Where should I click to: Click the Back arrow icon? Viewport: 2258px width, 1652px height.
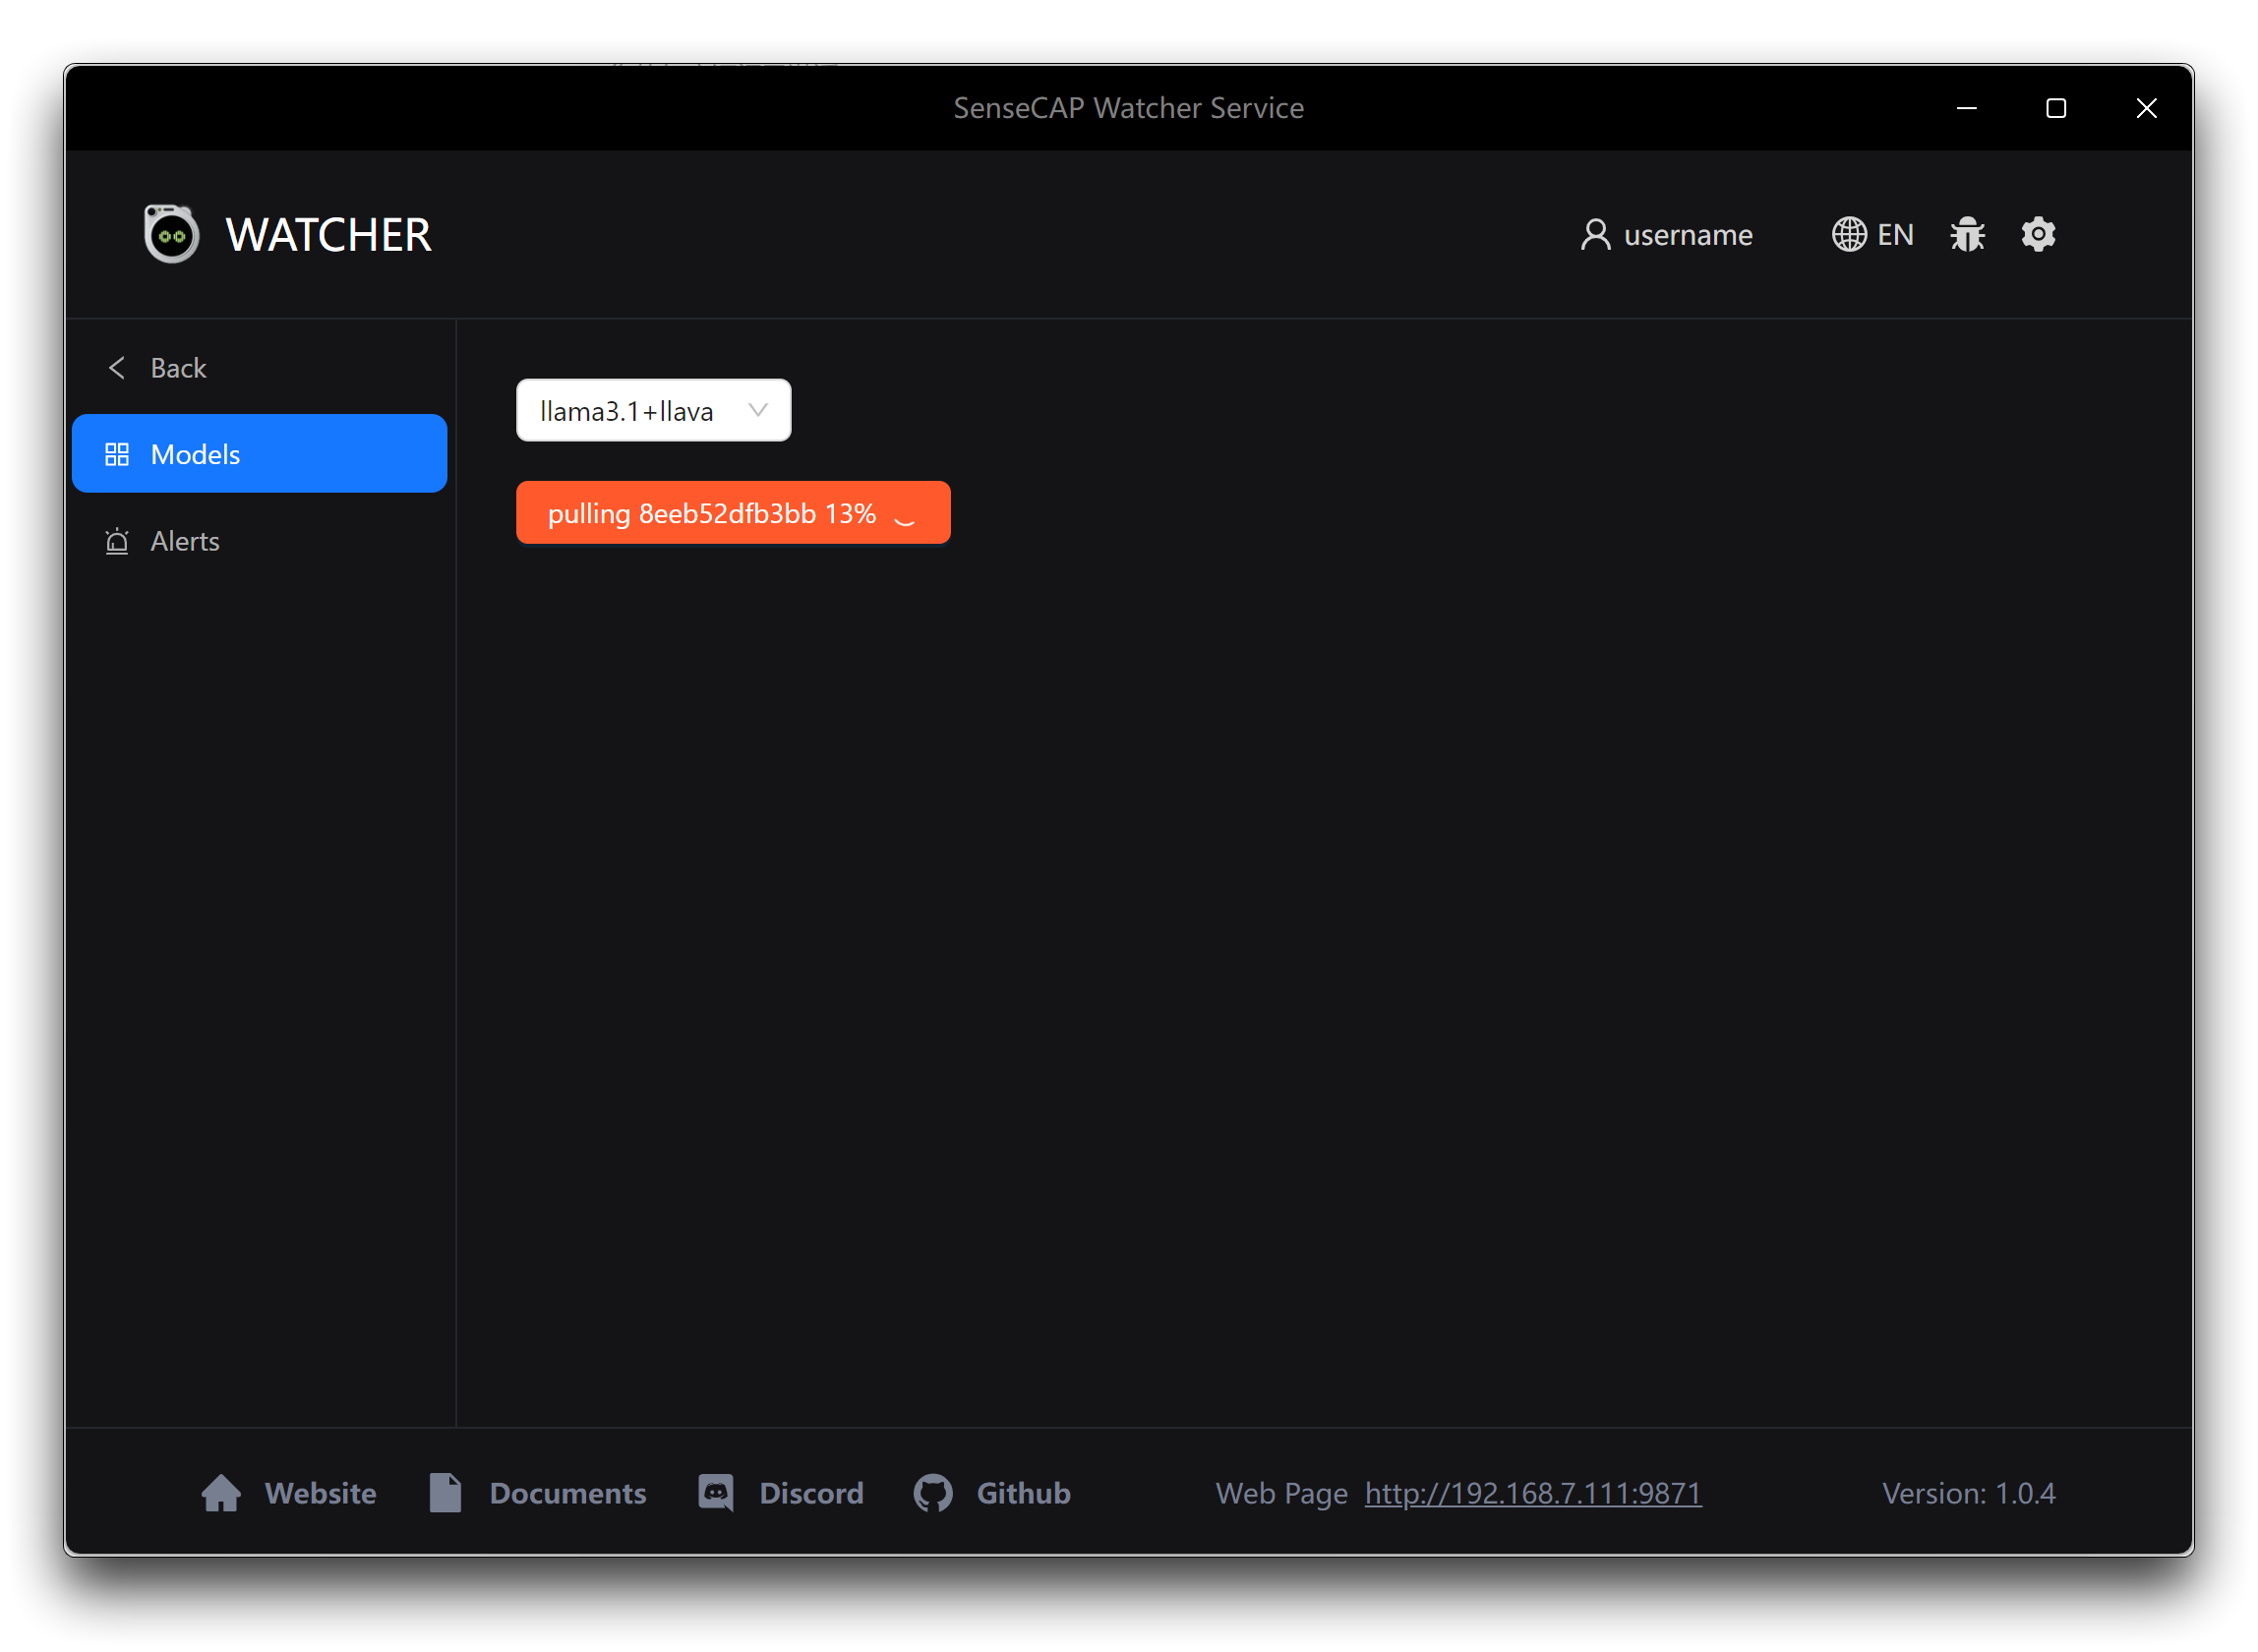point(117,368)
